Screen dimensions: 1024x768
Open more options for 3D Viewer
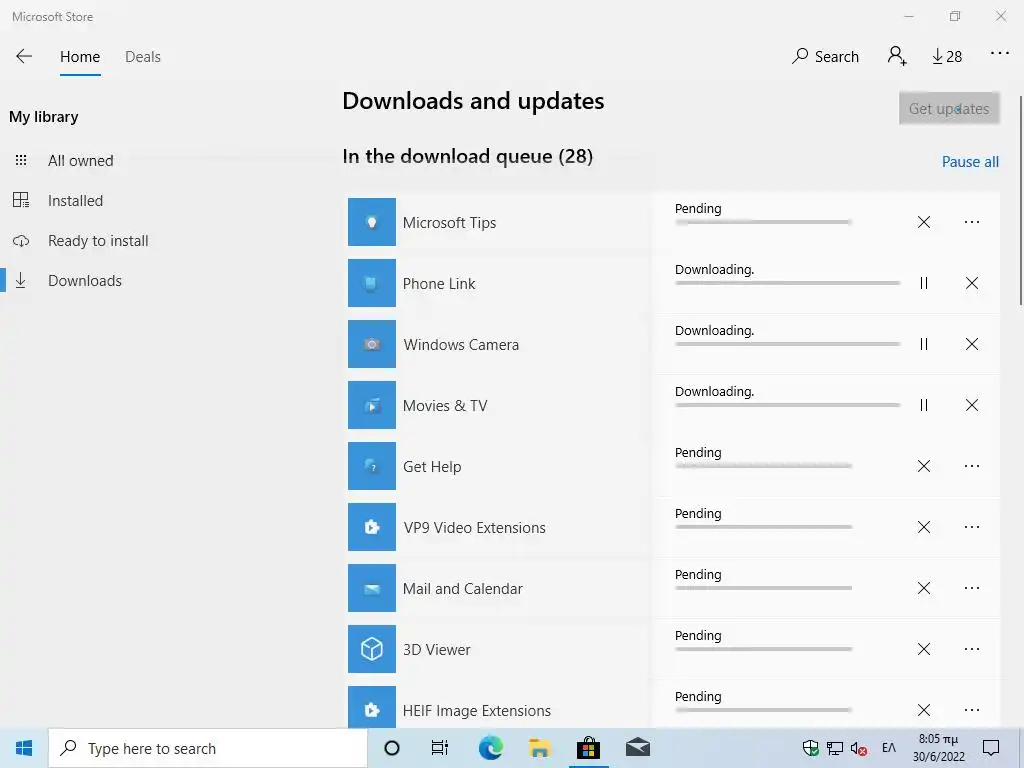point(972,648)
